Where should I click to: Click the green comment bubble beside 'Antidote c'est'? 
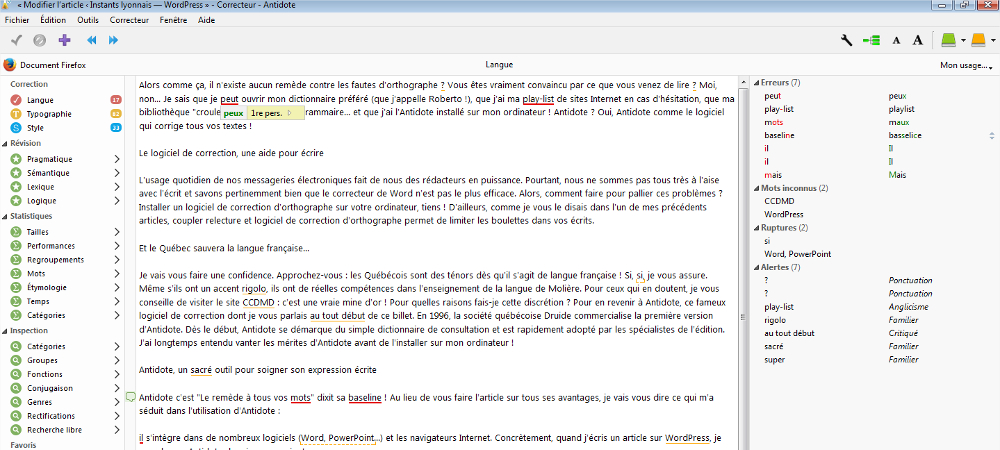pyautogui.click(x=131, y=398)
